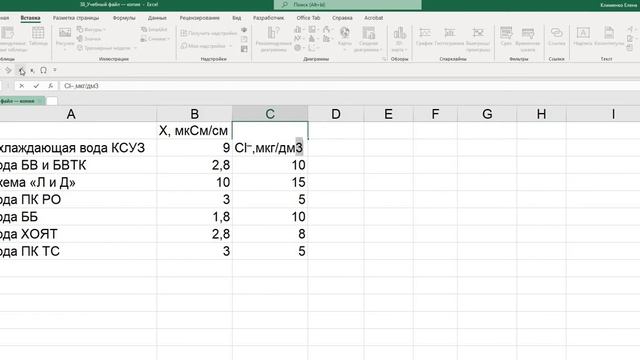640x360 pixels.
Task: Open the Карты map chart button
Action: (x=344, y=37)
